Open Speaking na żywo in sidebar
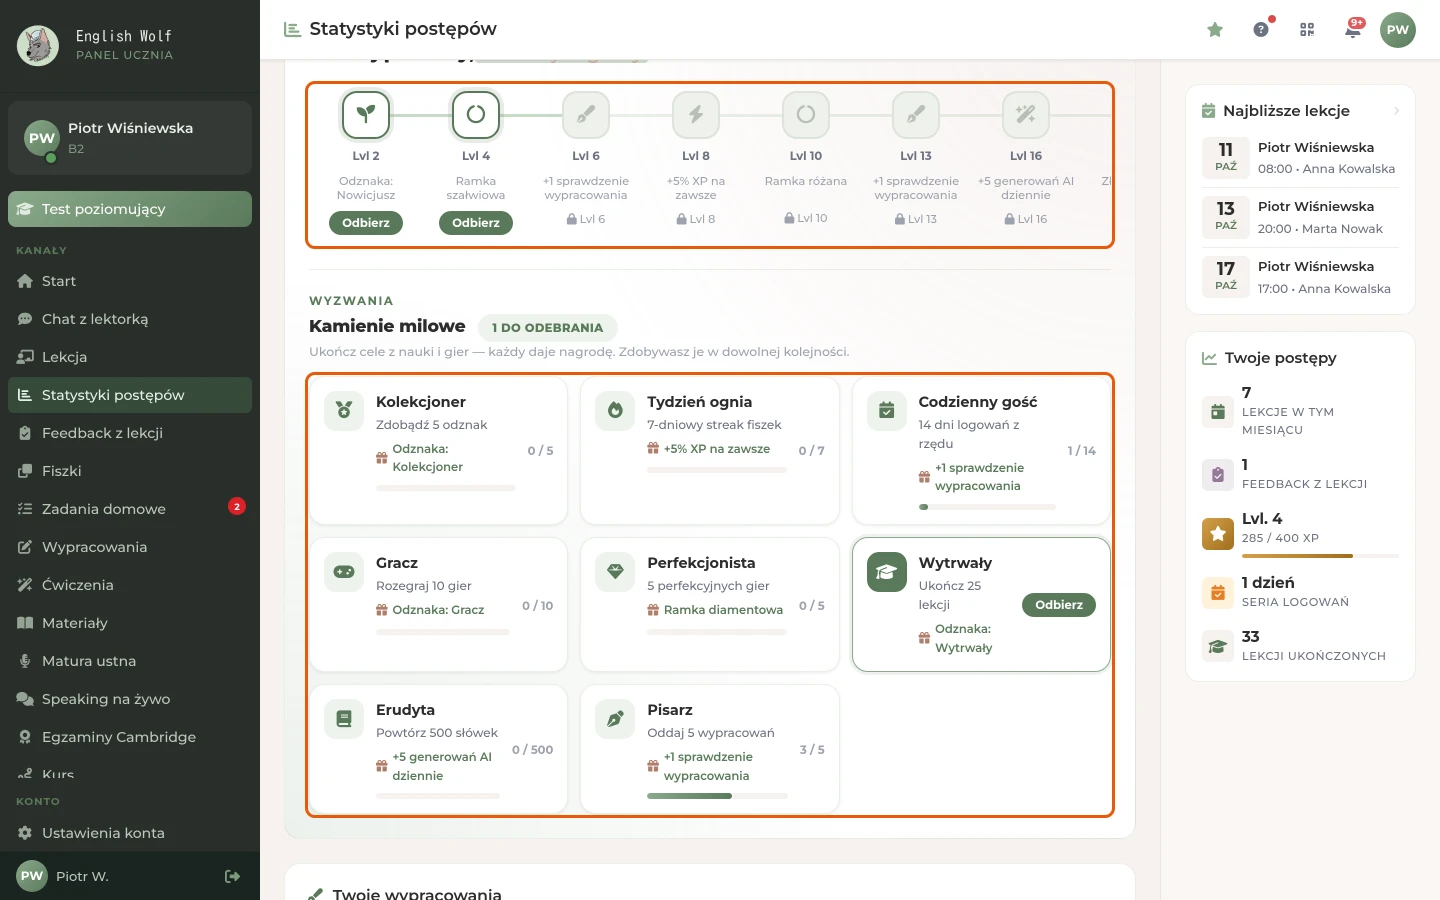Viewport: 1440px width, 900px height. (x=130, y=699)
